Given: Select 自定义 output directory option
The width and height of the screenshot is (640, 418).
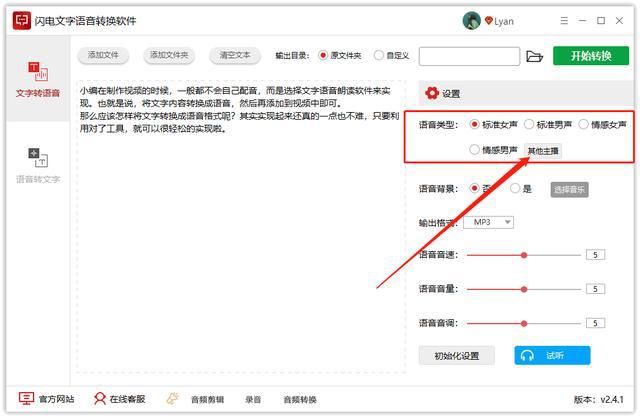Looking at the screenshot, I should point(391,55).
